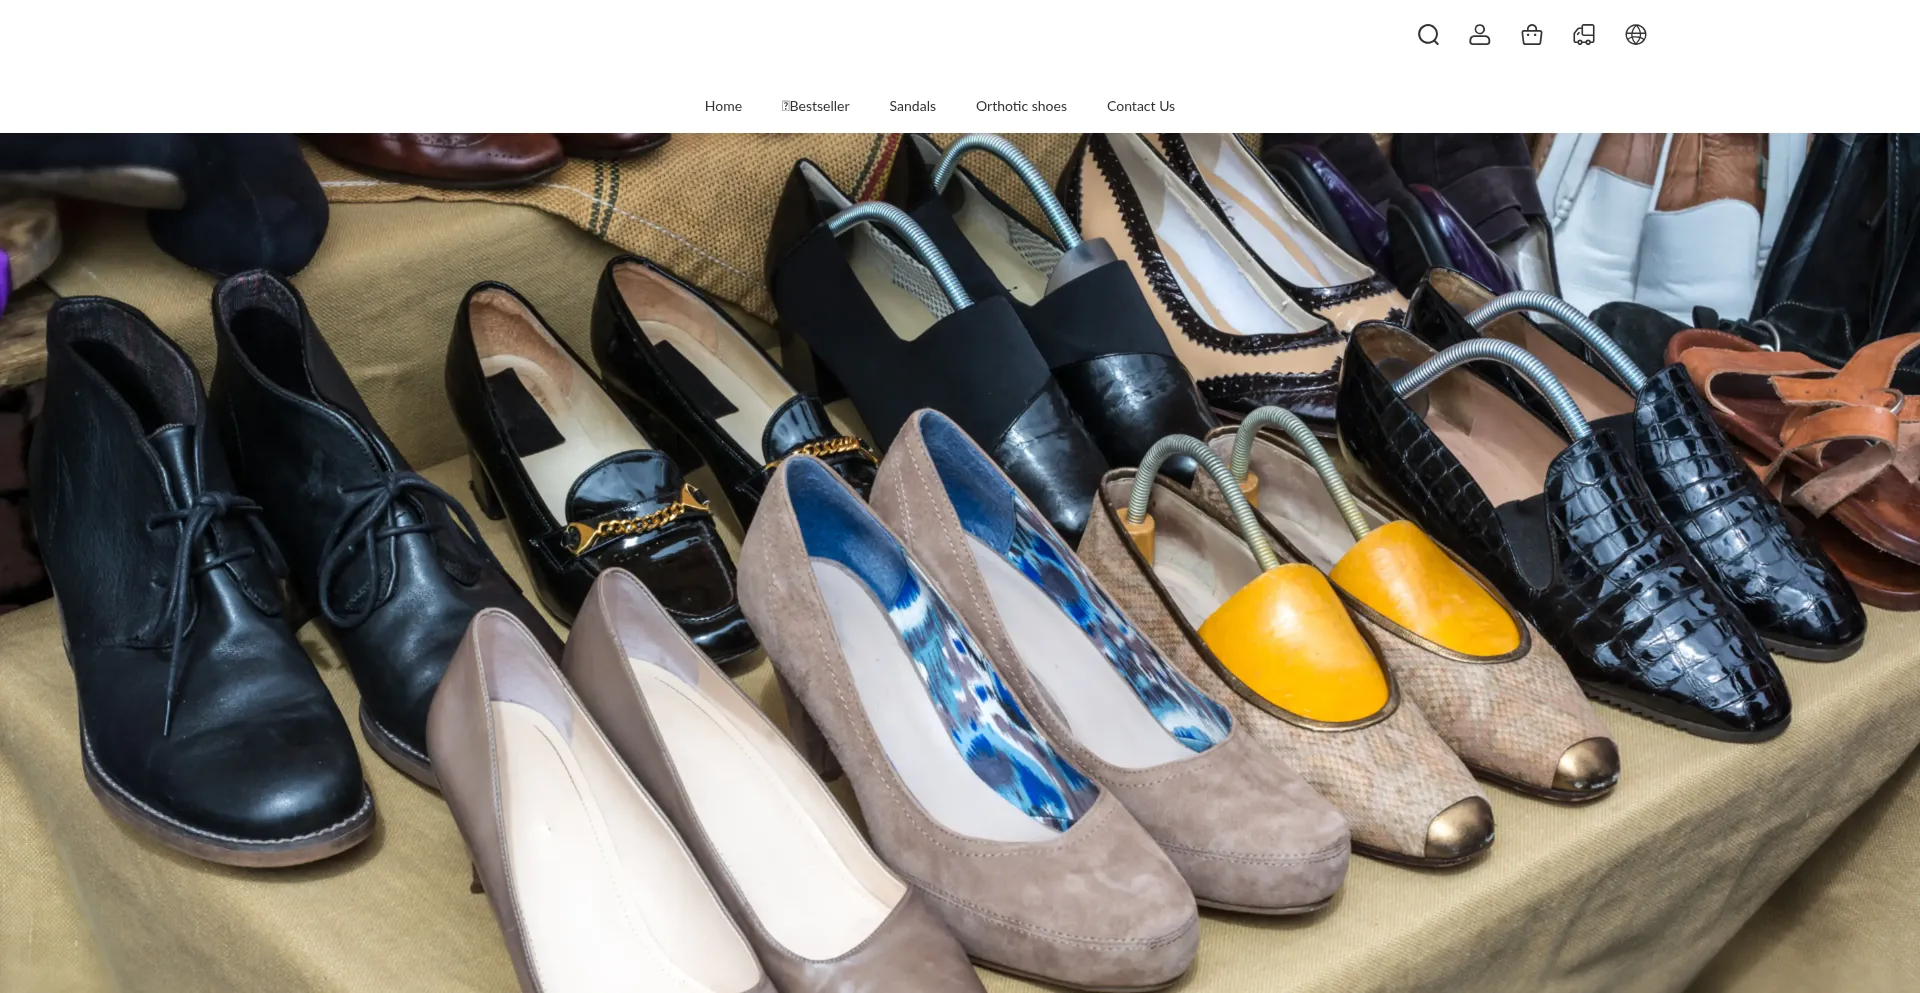1920x993 pixels.
Task: Click the black lace-up ankle boots
Action: pyautogui.click(x=200, y=600)
